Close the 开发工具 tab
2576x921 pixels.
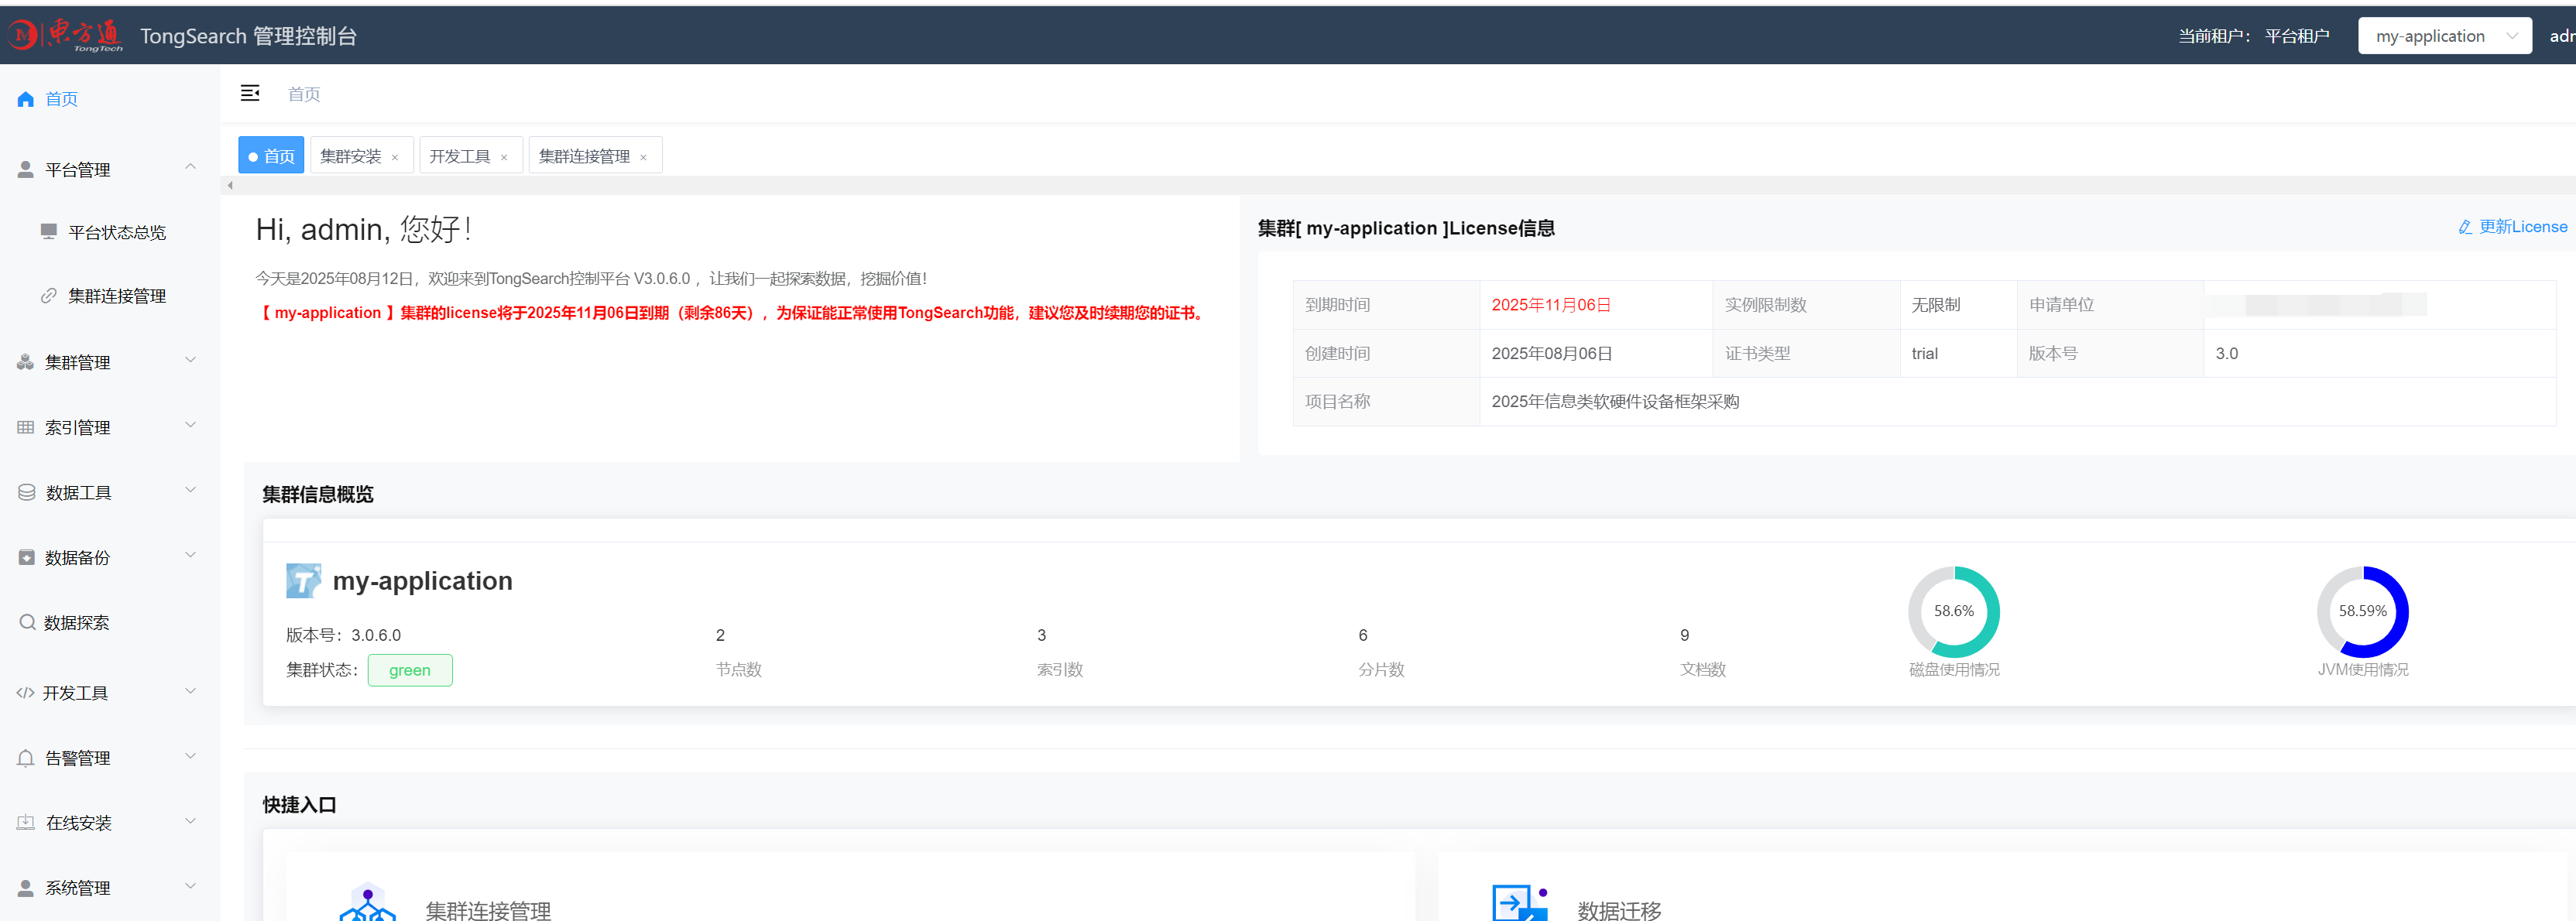click(x=504, y=157)
